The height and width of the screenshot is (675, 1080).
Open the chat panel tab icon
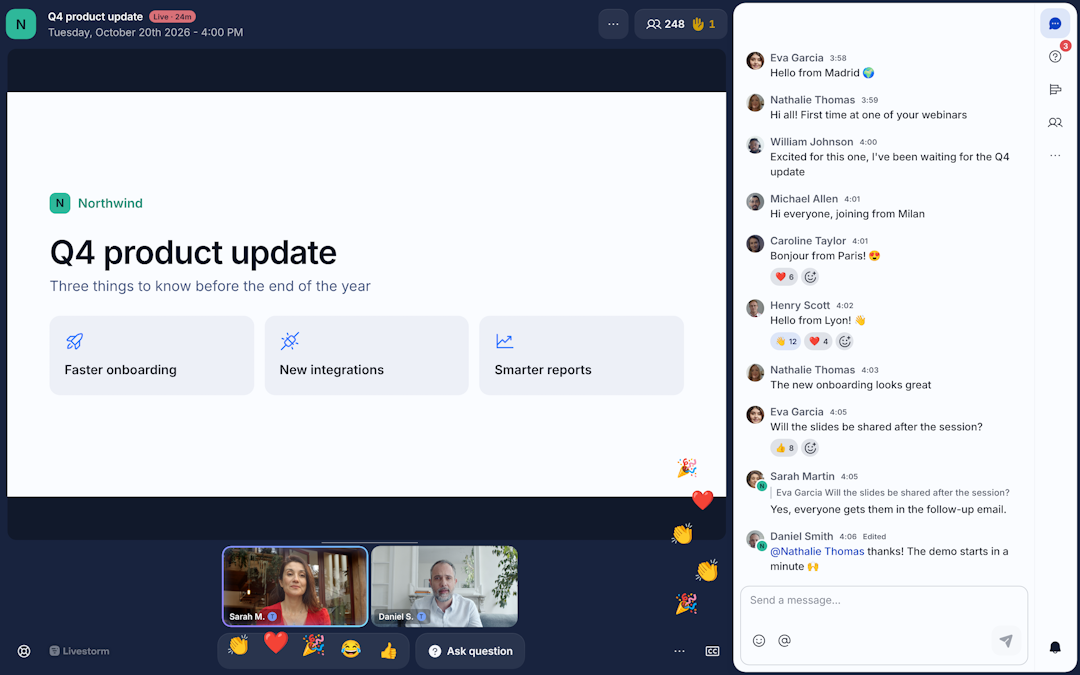pos(1055,23)
